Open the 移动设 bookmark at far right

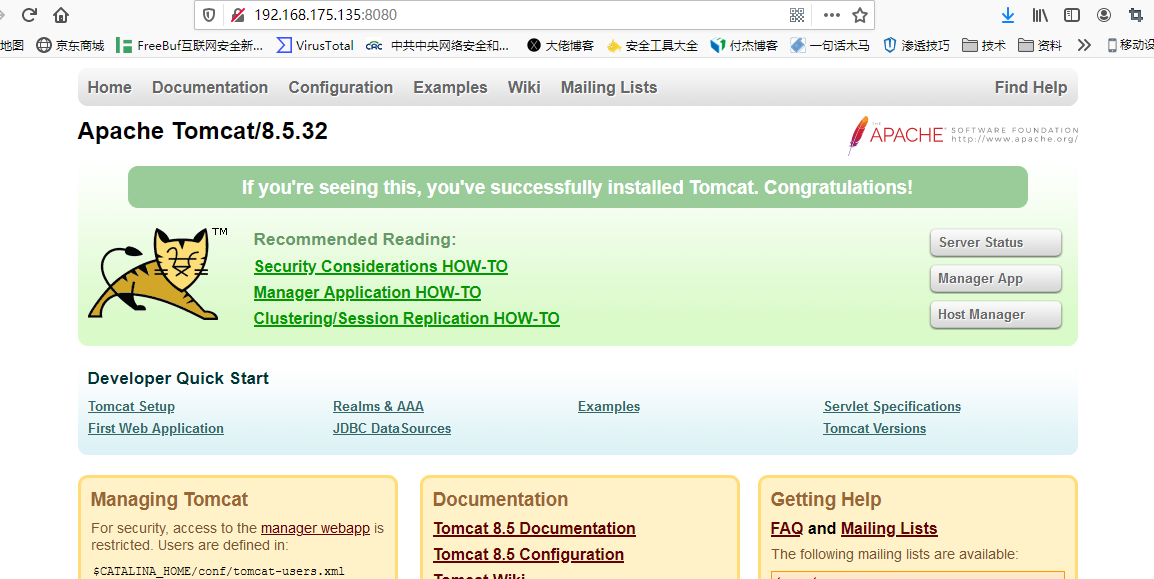[x=1130, y=46]
